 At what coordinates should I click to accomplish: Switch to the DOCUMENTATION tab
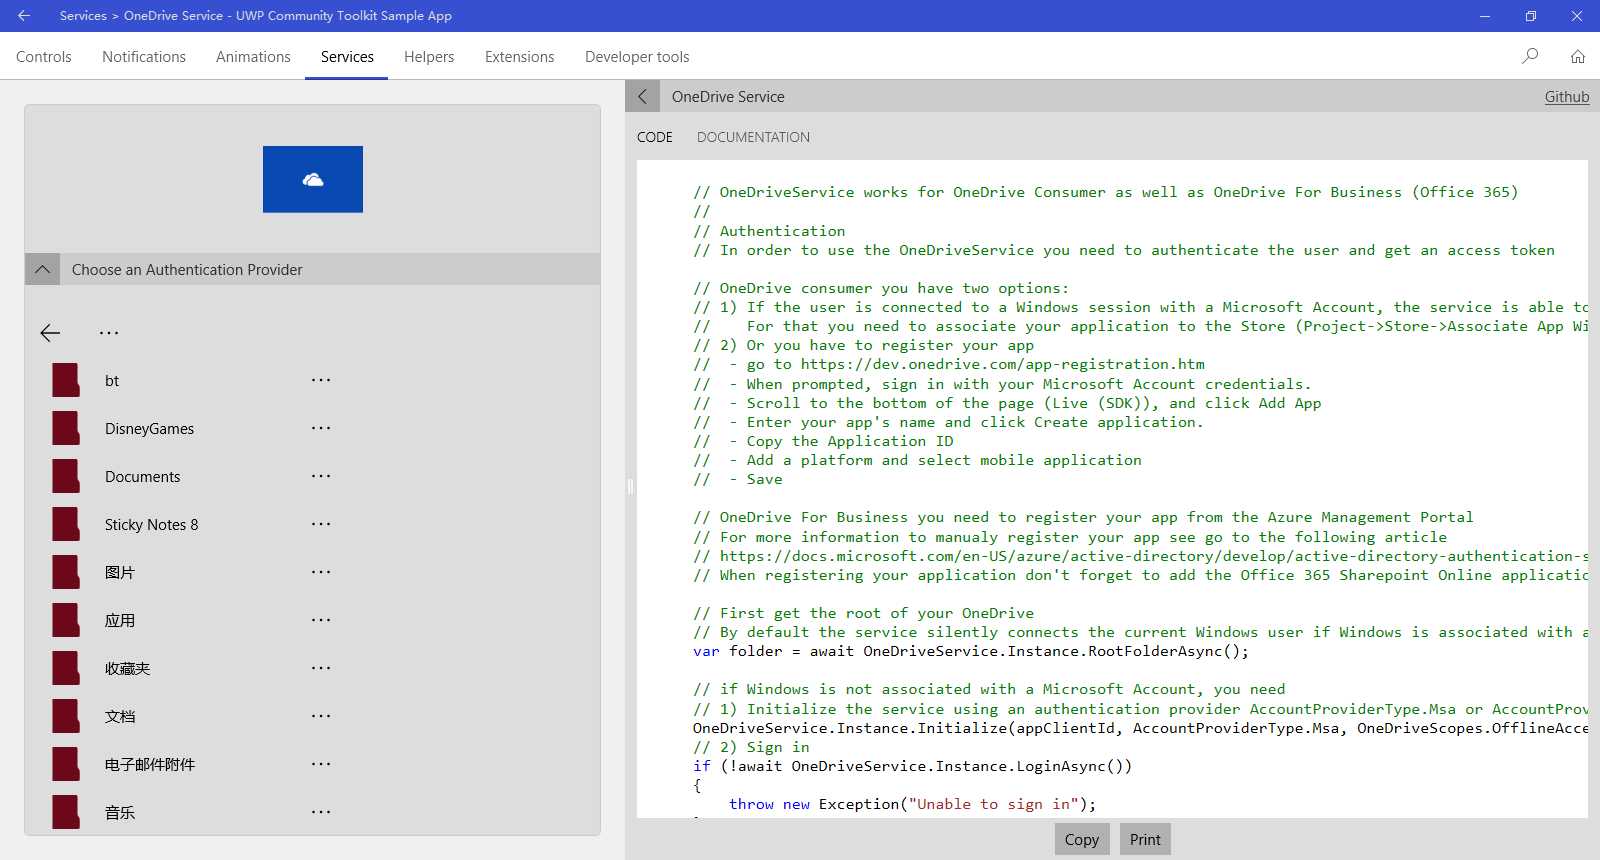click(x=753, y=137)
